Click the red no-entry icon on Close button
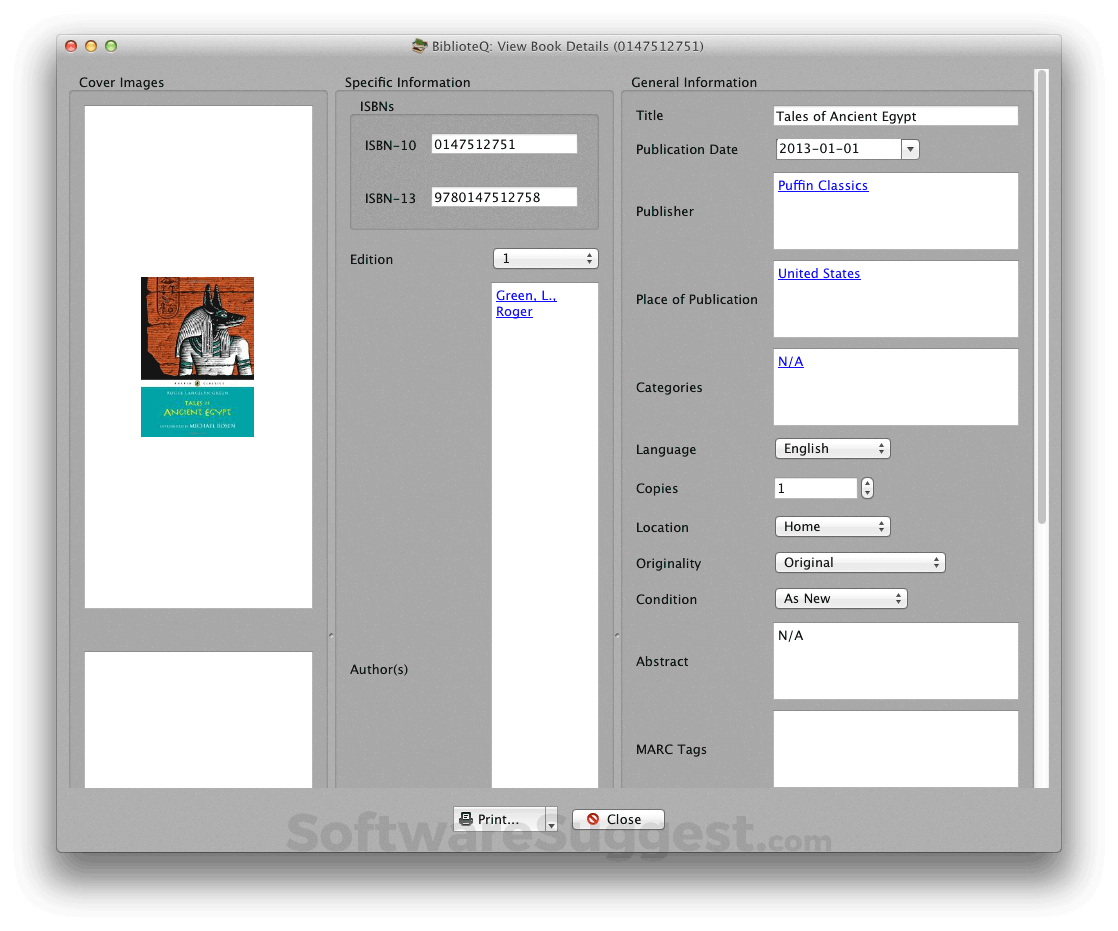 coord(593,819)
